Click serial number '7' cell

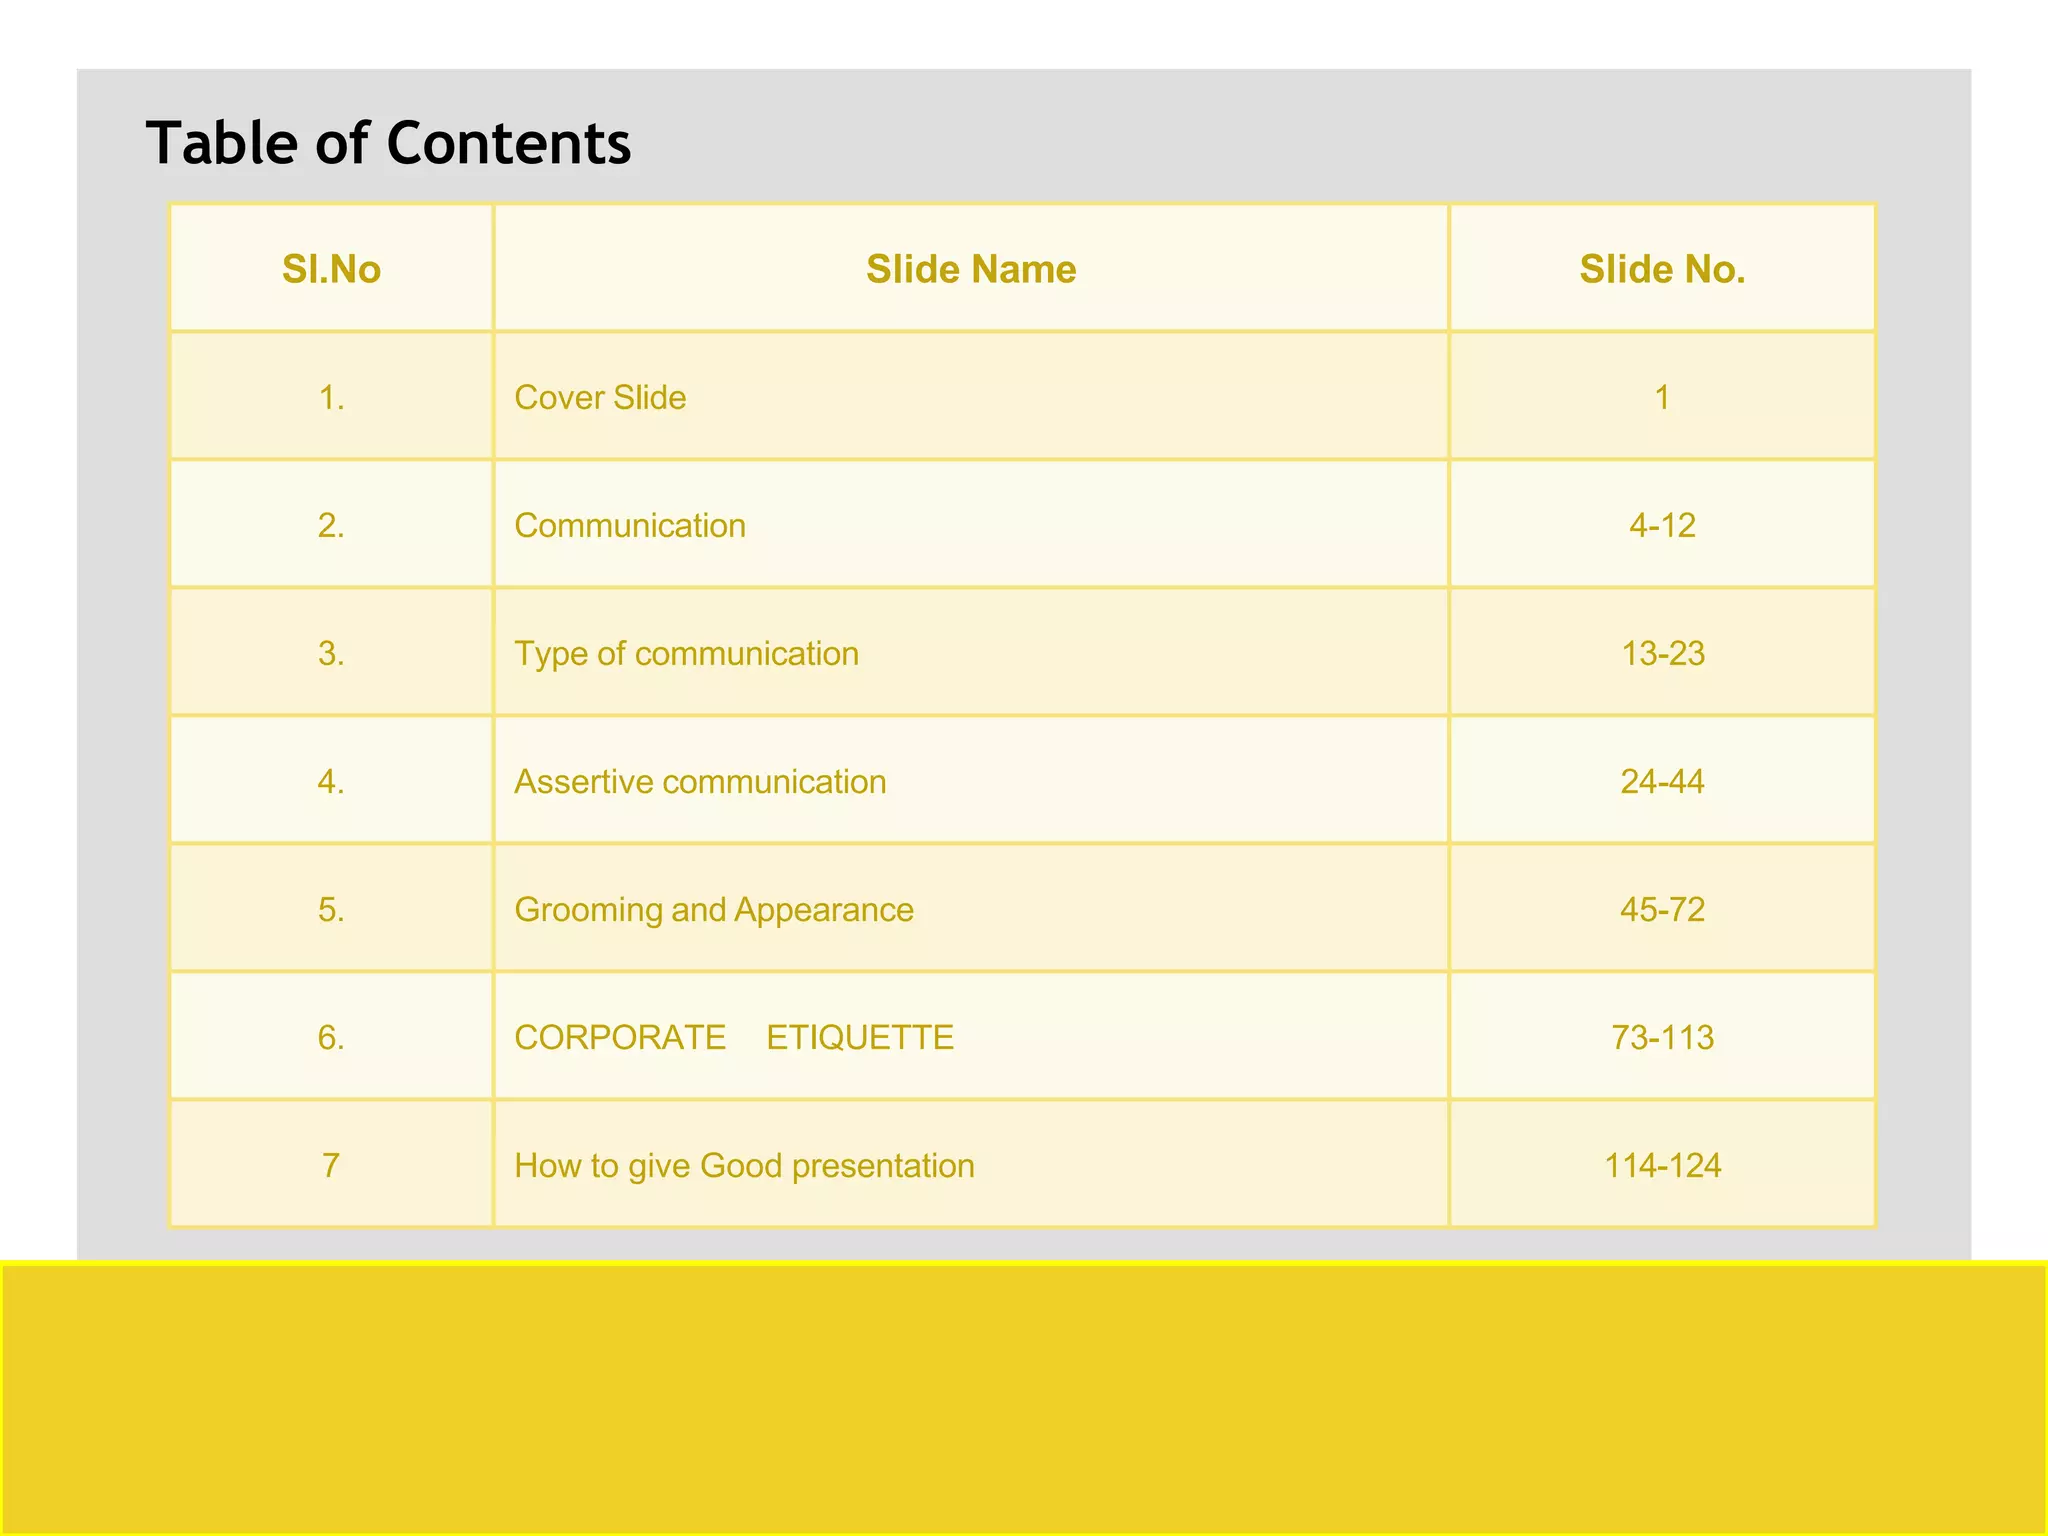(331, 1165)
